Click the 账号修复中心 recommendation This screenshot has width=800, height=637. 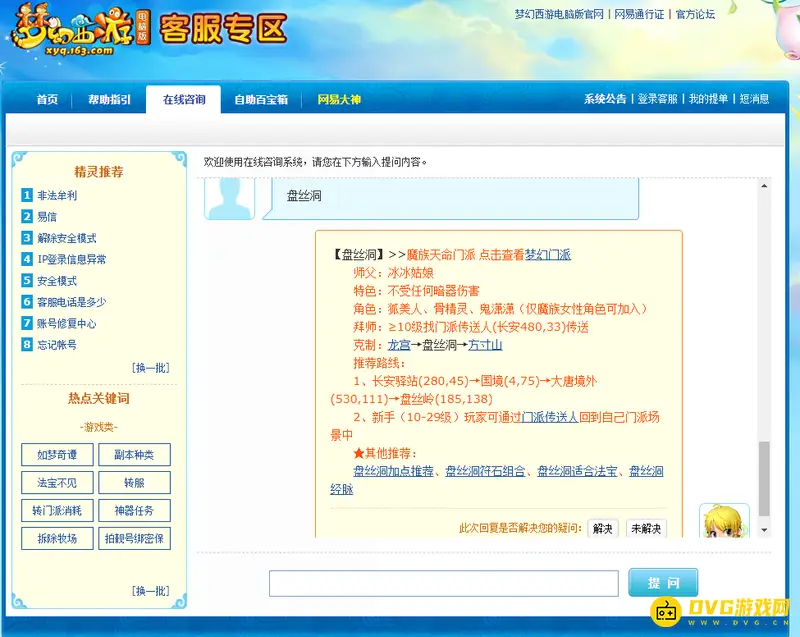[66, 324]
